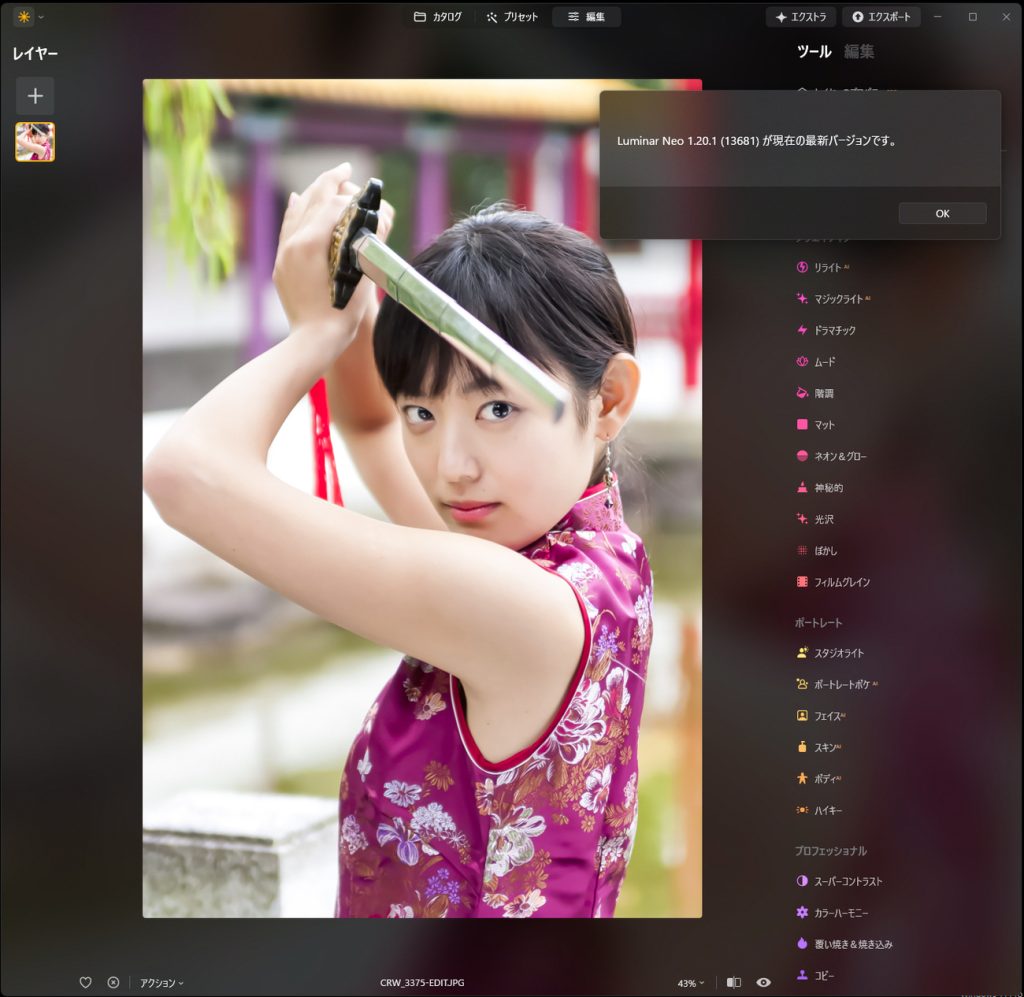Open the 43% zoom dropdown

[x=690, y=983]
